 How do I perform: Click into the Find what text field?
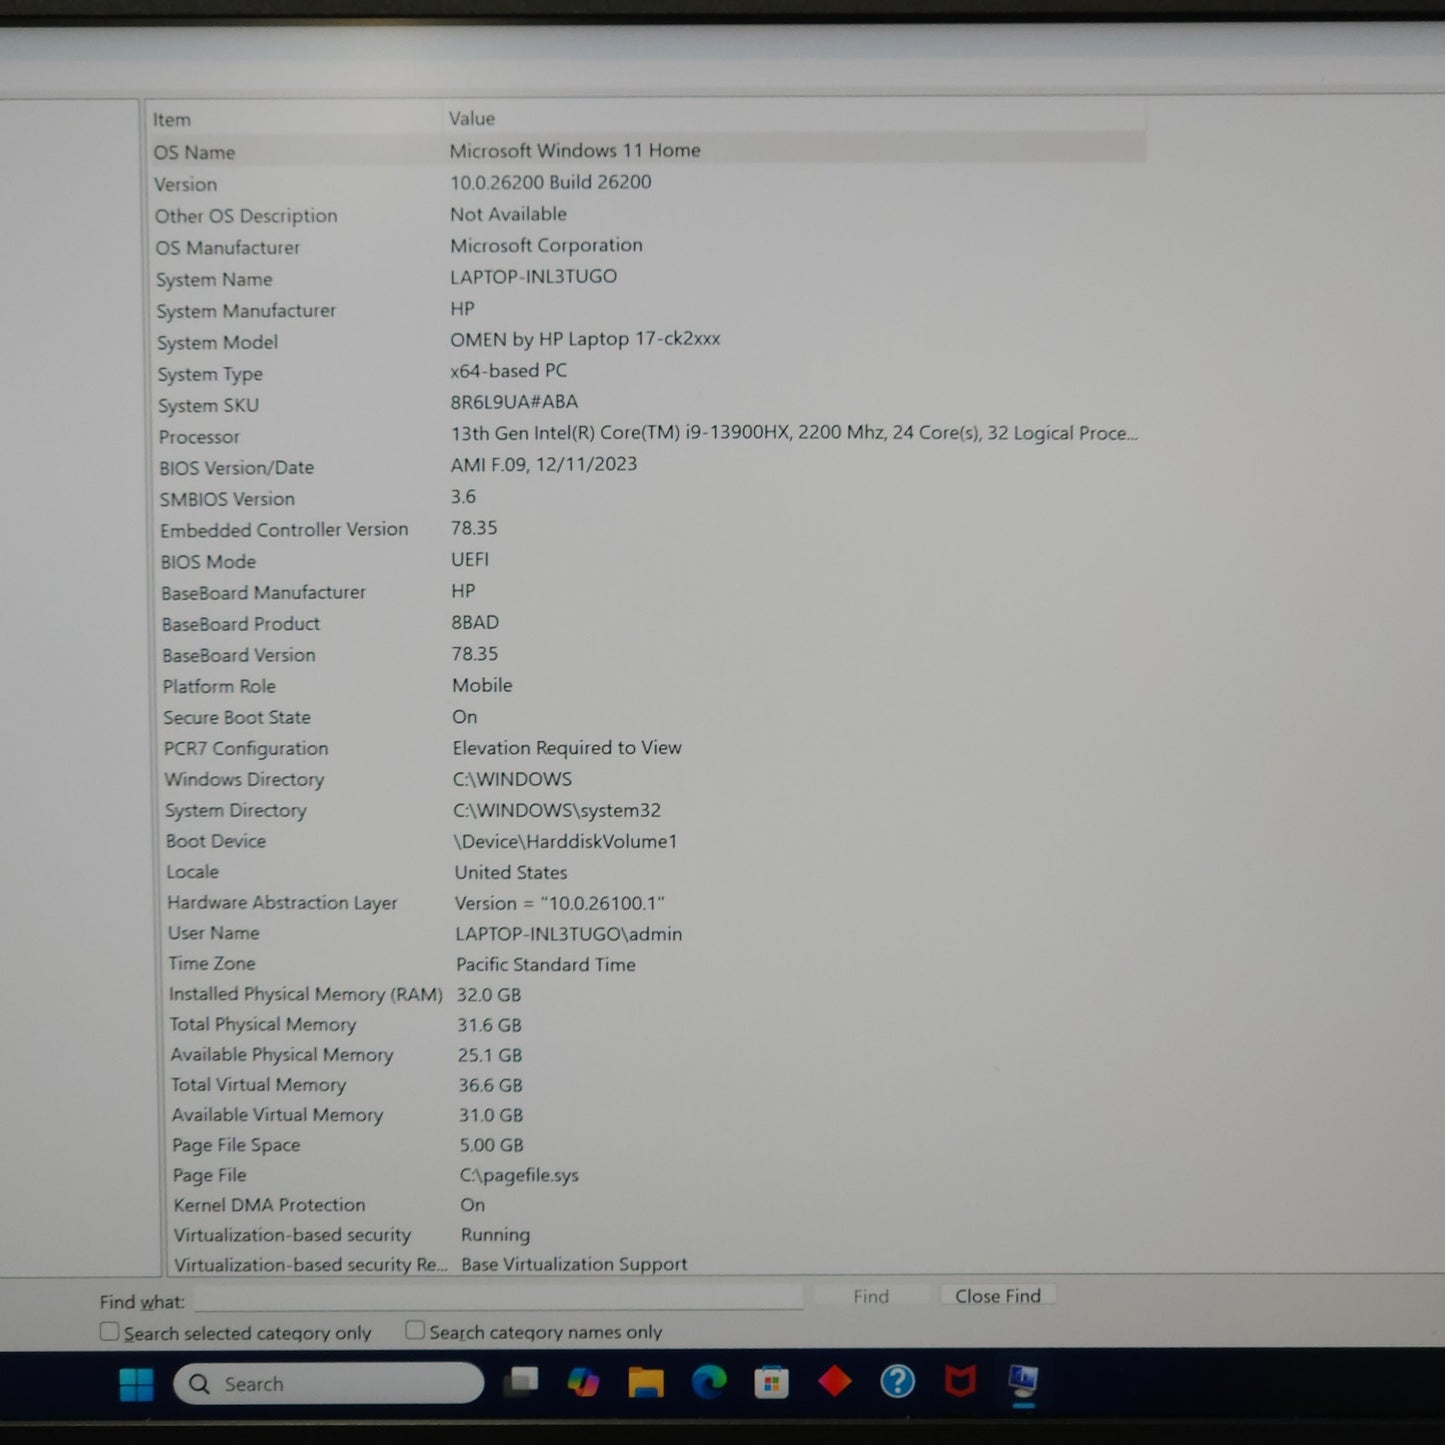(x=498, y=1298)
